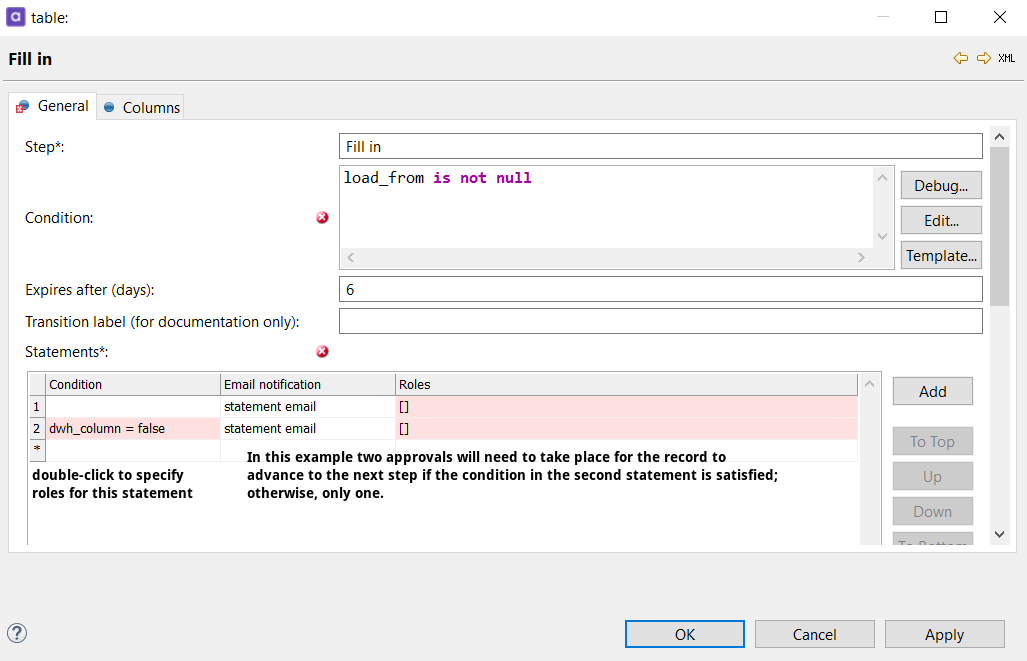
Task: Add a new statement with Add button
Action: tap(932, 392)
